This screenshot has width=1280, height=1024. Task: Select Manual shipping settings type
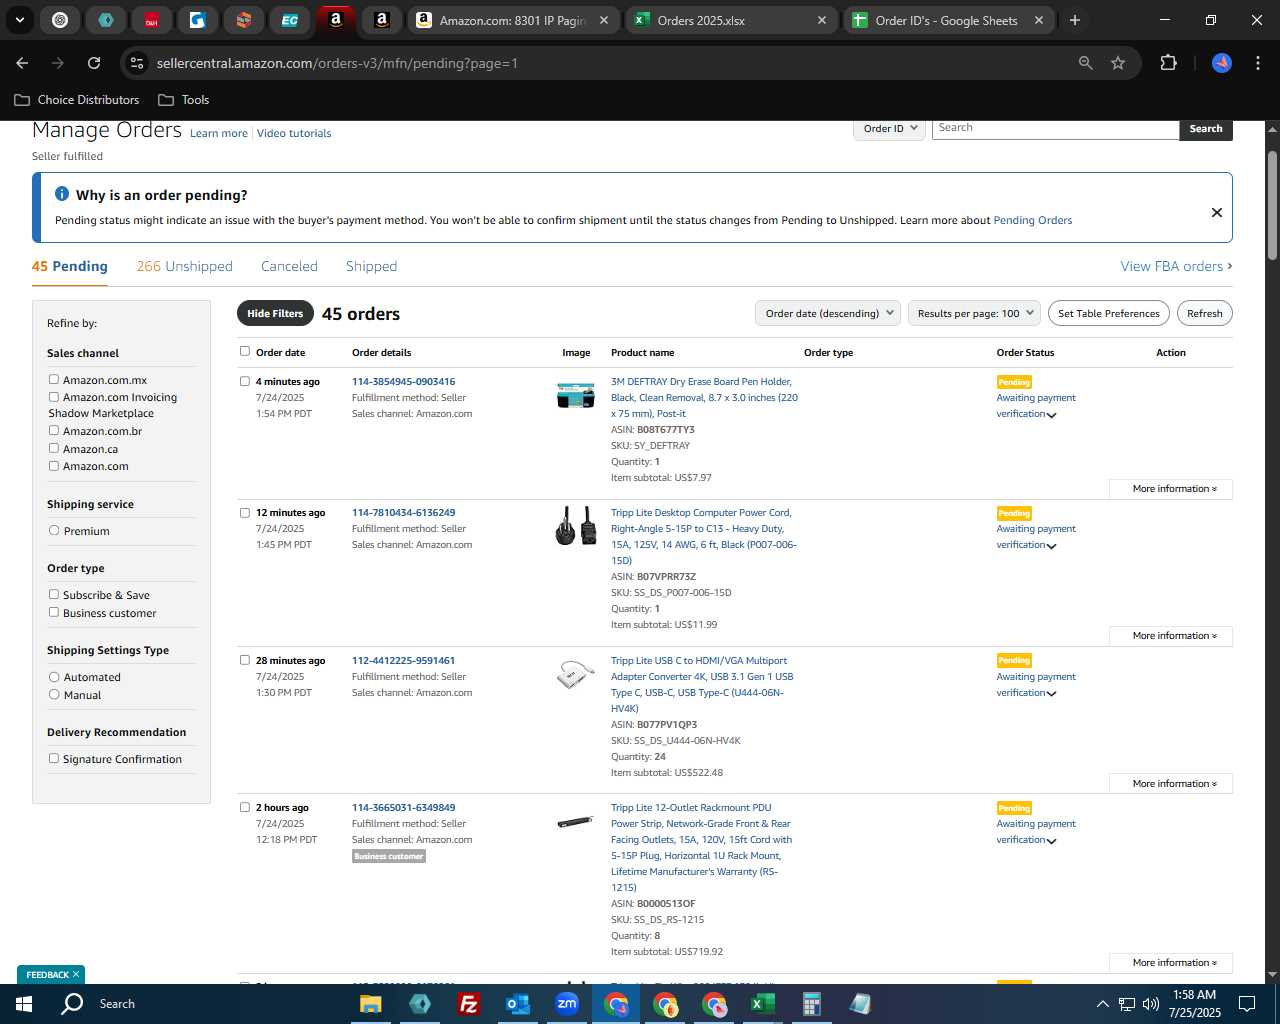coord(54,694)
